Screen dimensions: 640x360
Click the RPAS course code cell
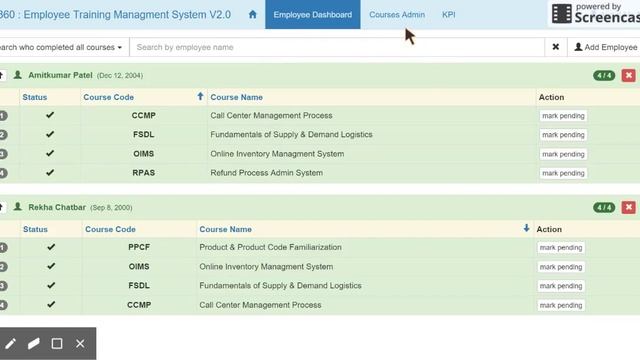click(x=144, y=173)
